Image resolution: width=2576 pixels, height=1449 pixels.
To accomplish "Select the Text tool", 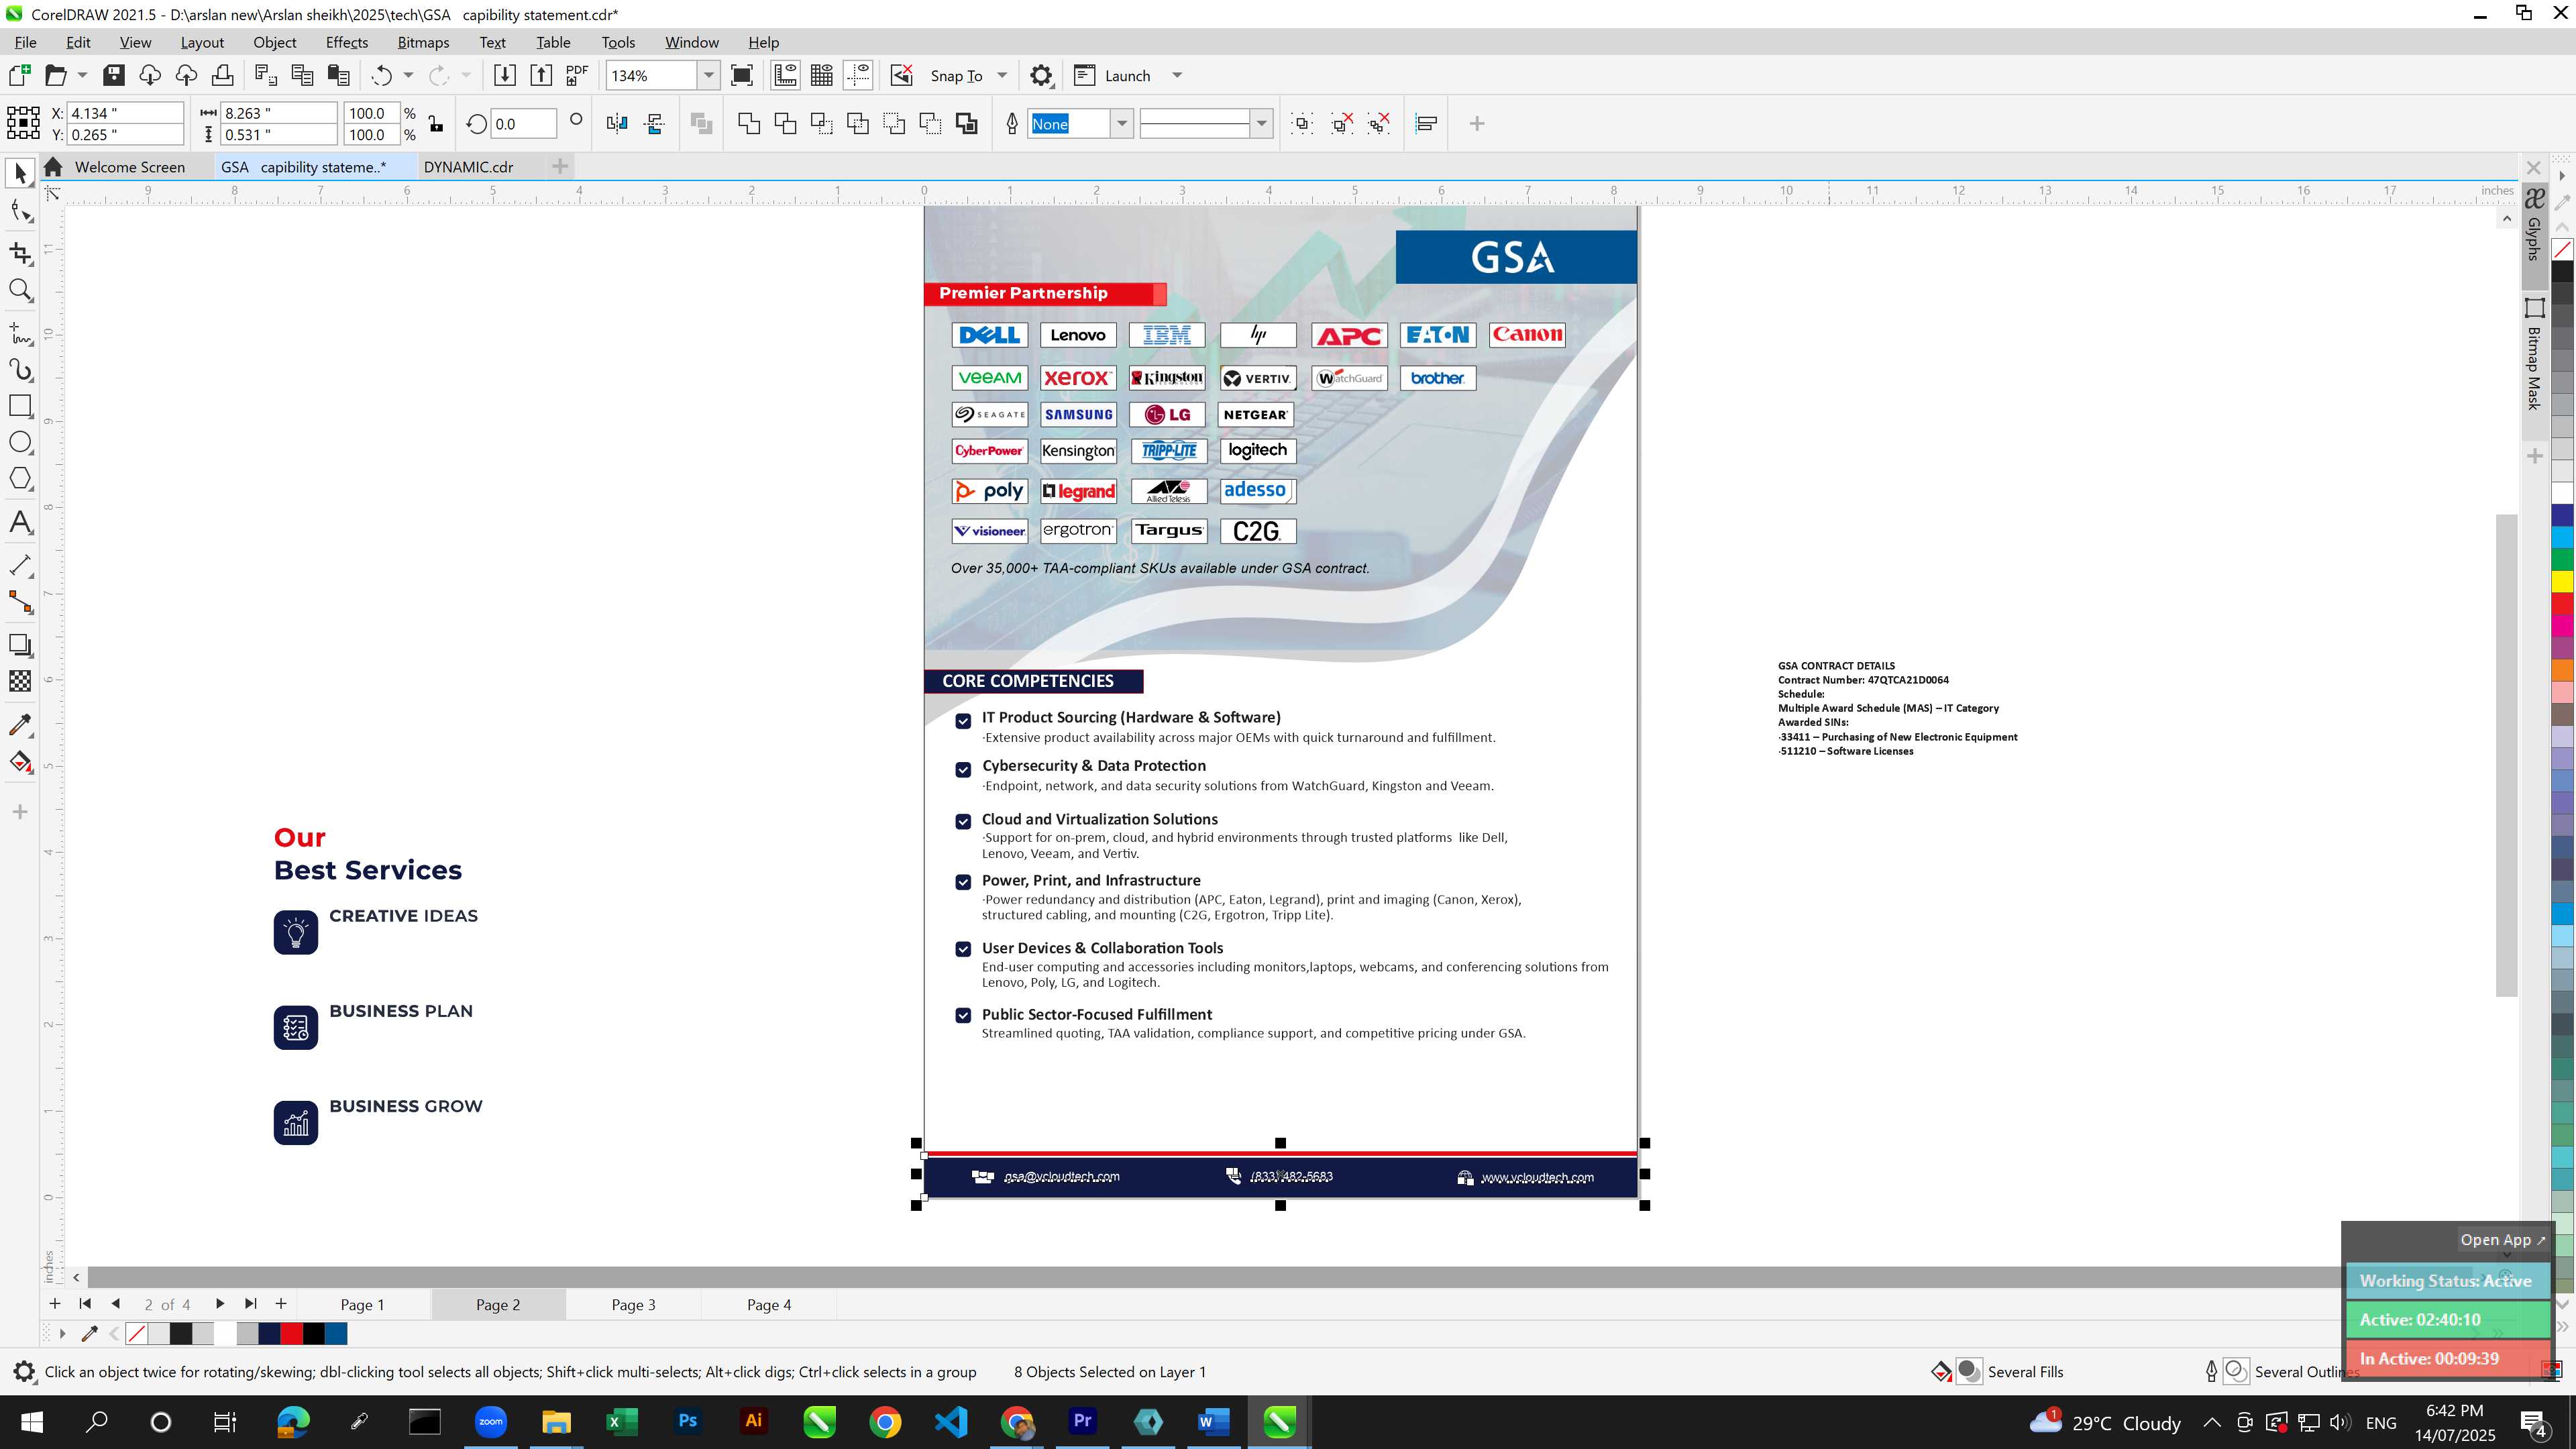I will click(x=20, y=522).
